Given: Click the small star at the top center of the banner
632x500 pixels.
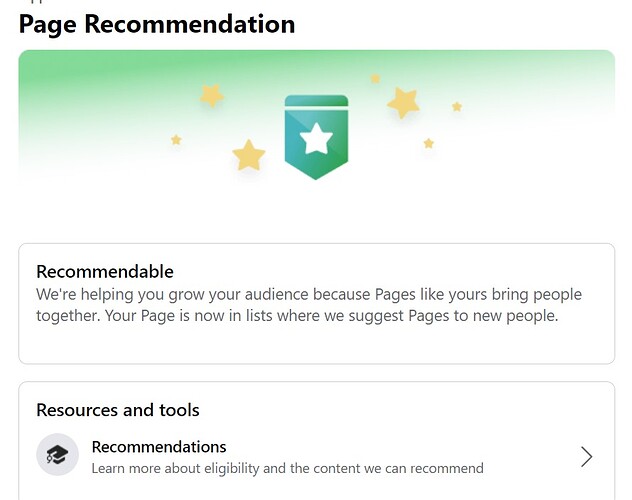Looking at the screenshot, I should click(375, 79).
